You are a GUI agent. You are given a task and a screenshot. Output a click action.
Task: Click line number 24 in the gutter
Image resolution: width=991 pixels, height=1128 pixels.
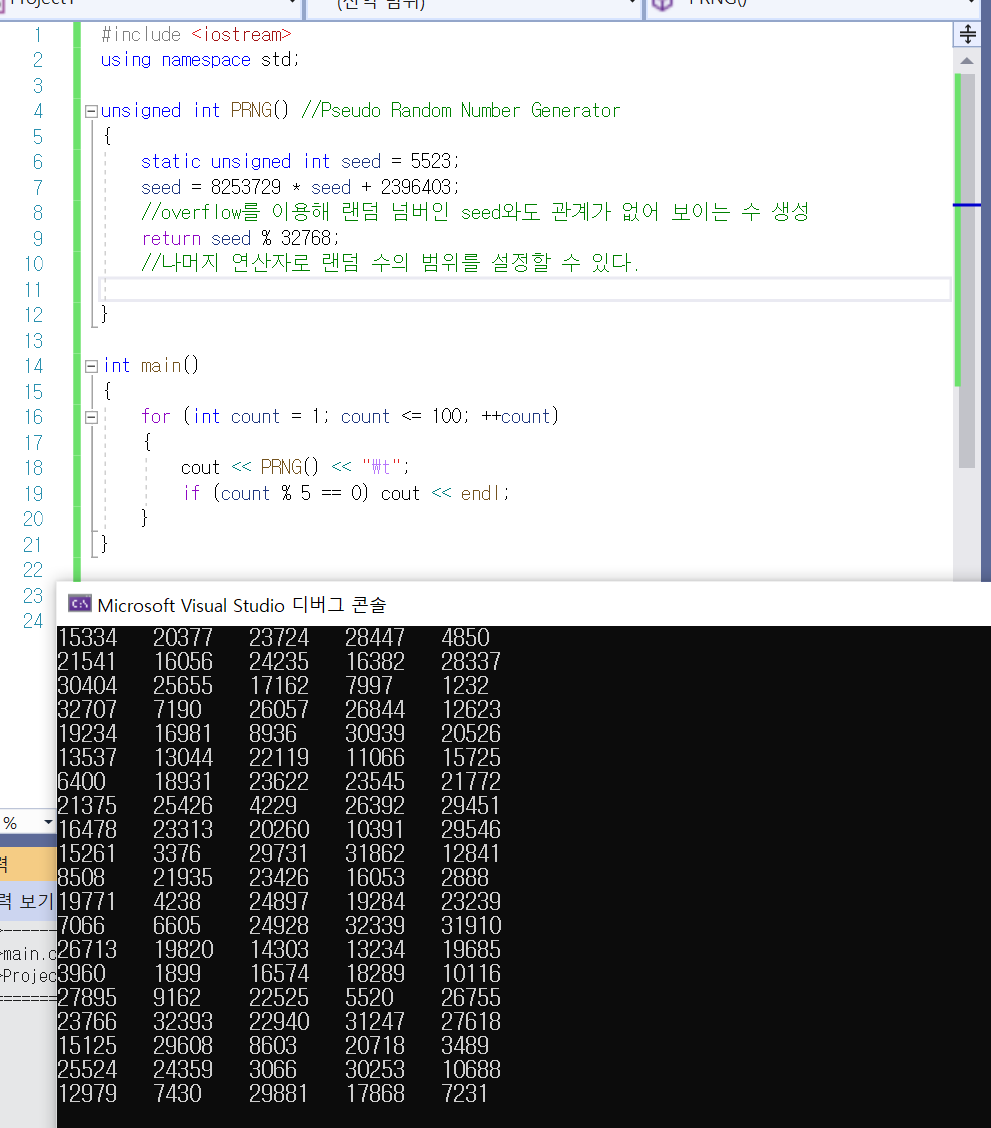coord(33,622)
